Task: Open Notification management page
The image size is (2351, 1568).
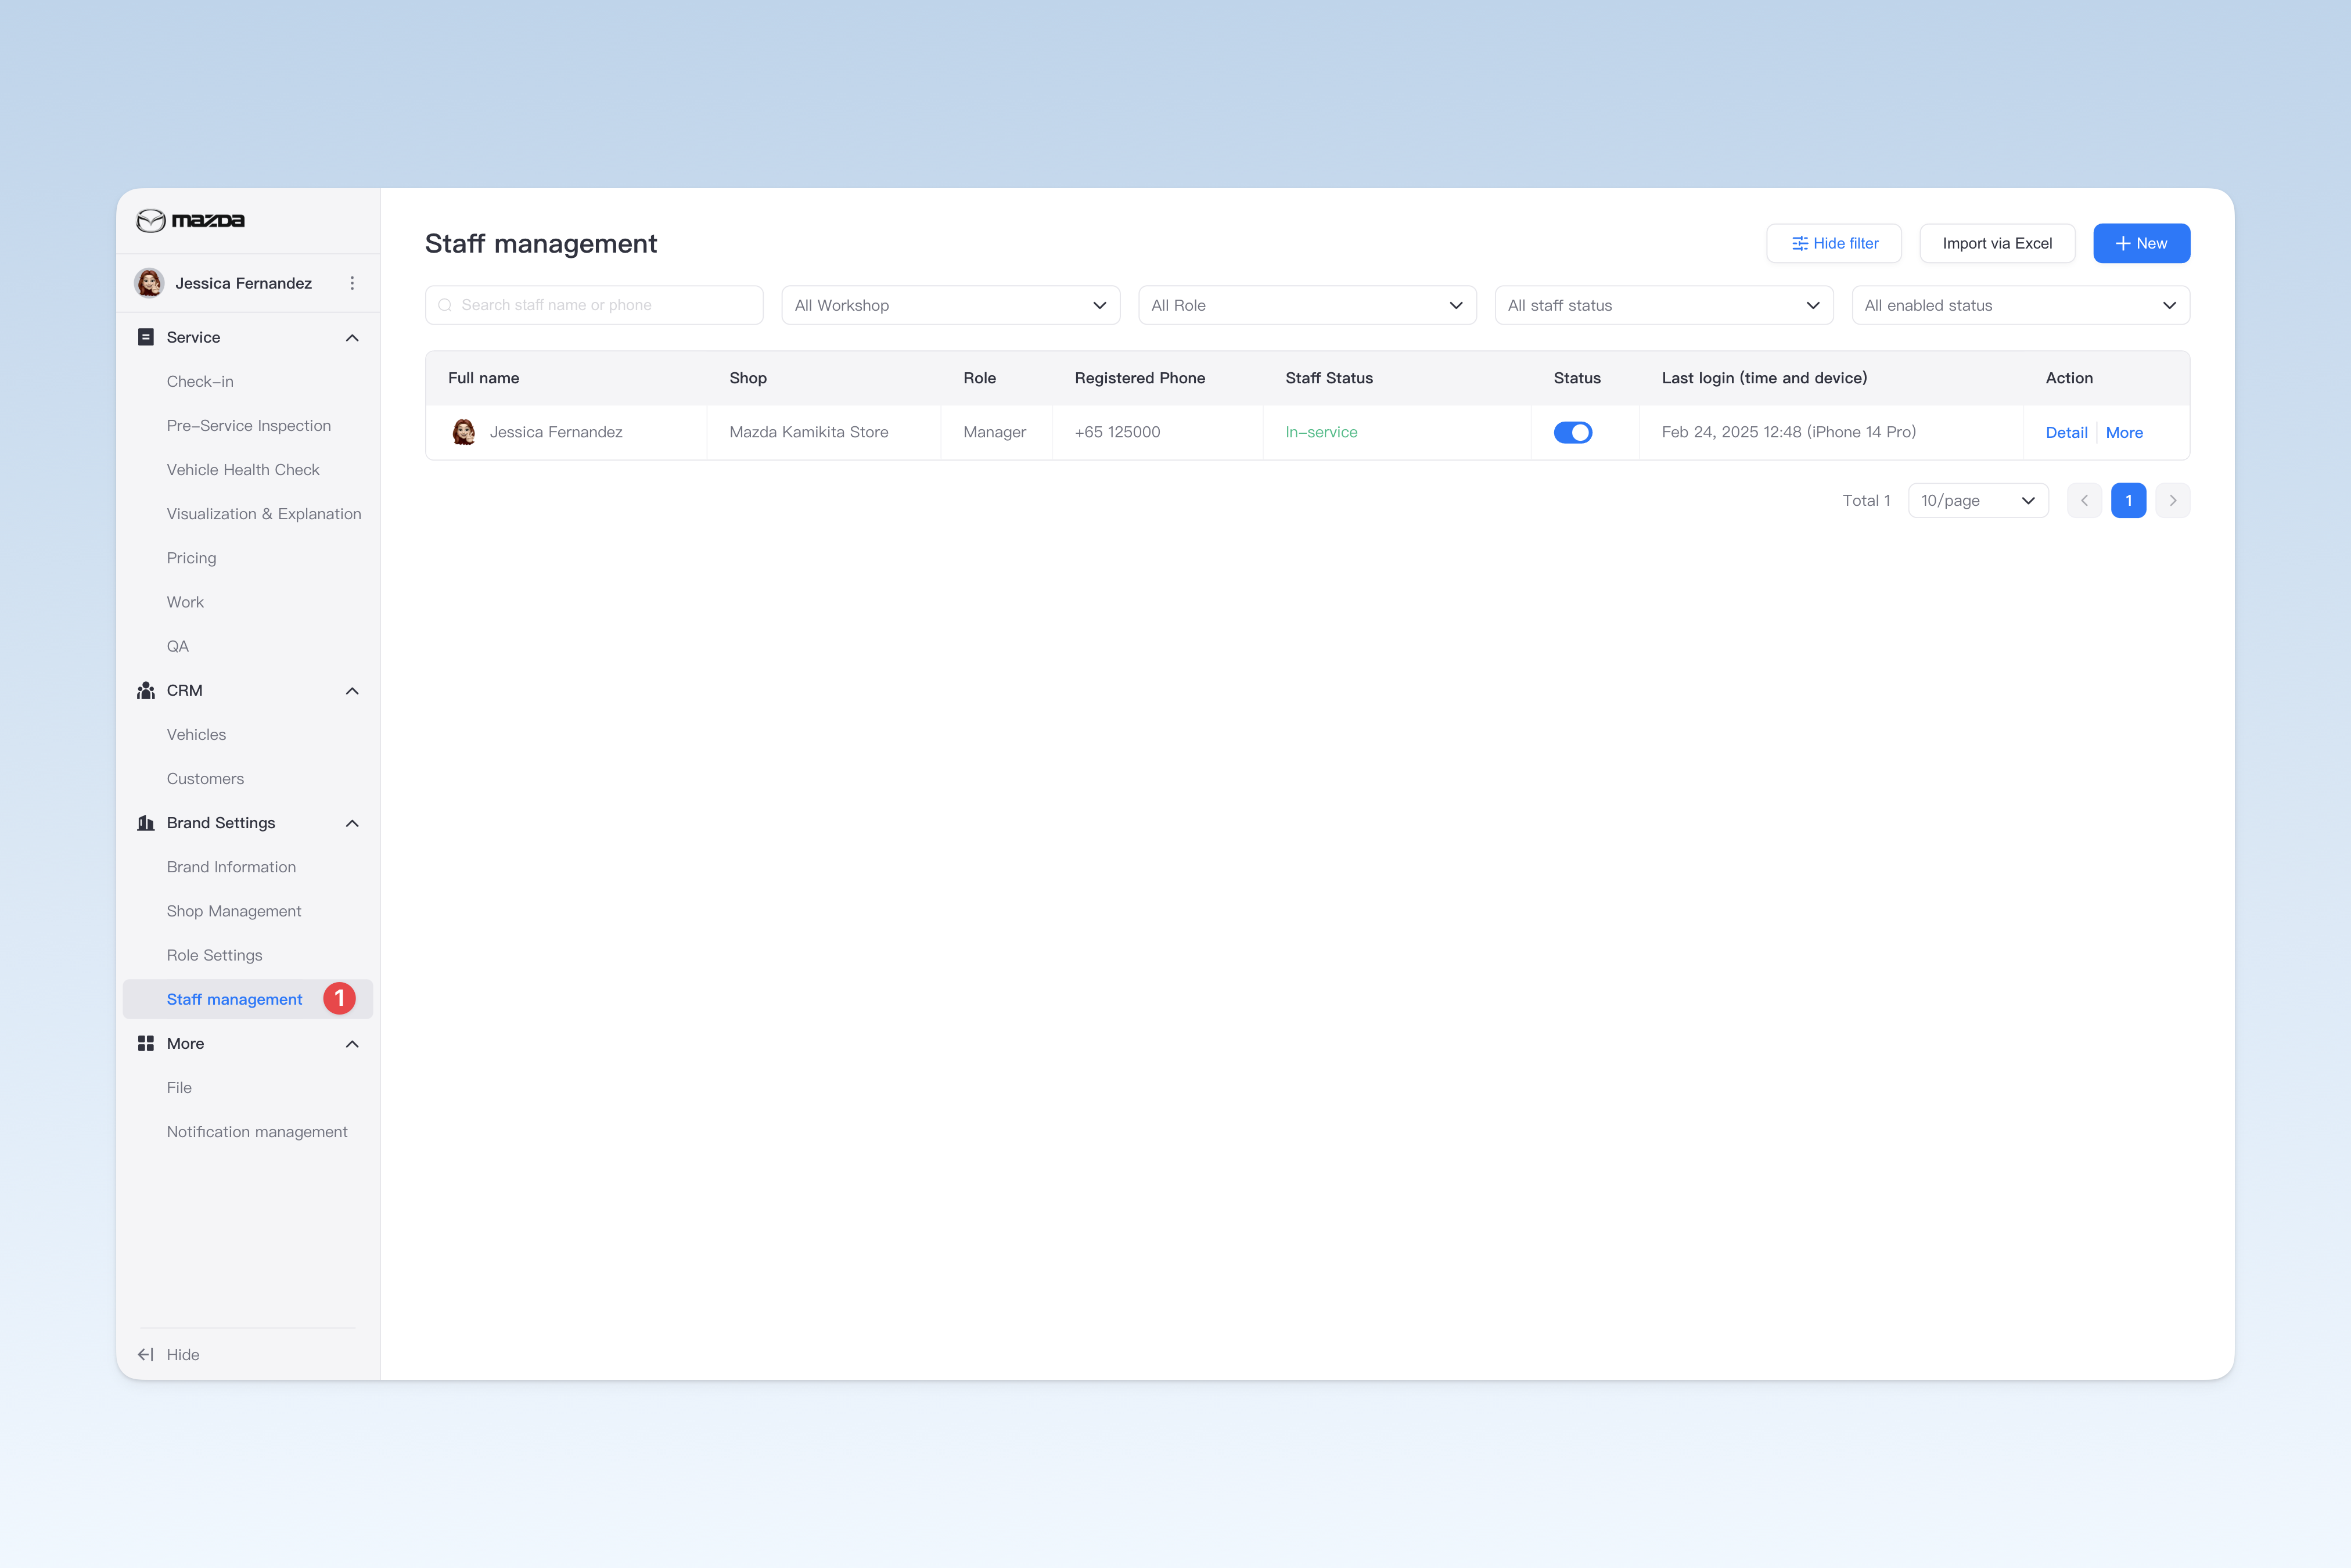Action: tap(257, 1131)
